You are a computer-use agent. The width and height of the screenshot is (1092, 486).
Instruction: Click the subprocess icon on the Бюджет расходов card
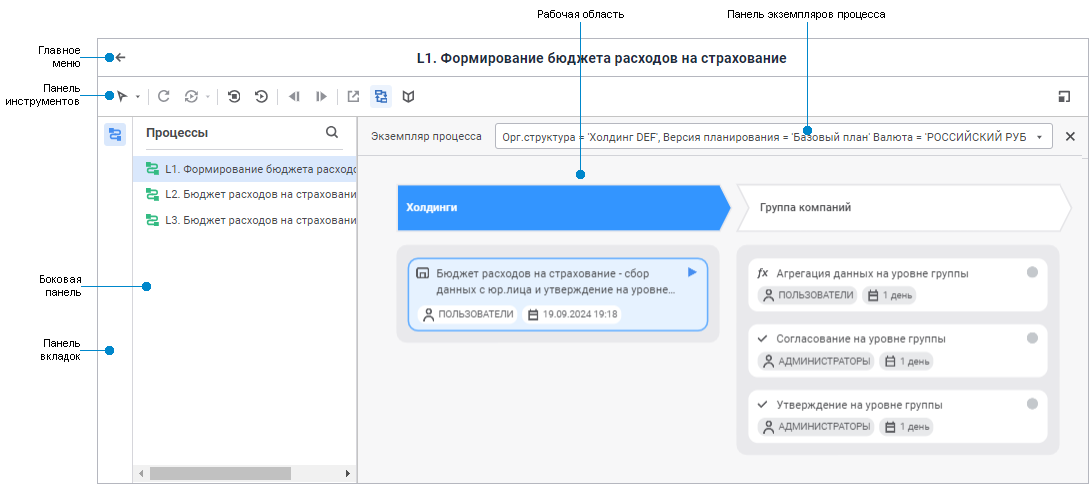pyautogui.click(x=422, y=273)
